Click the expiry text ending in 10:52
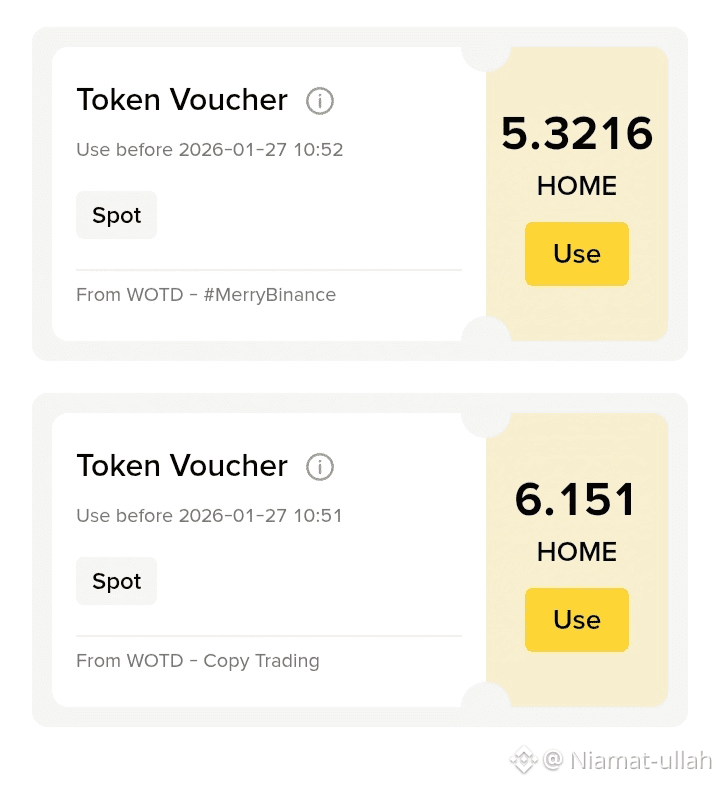The image size is (720, 785). click(x=209, y=150)
